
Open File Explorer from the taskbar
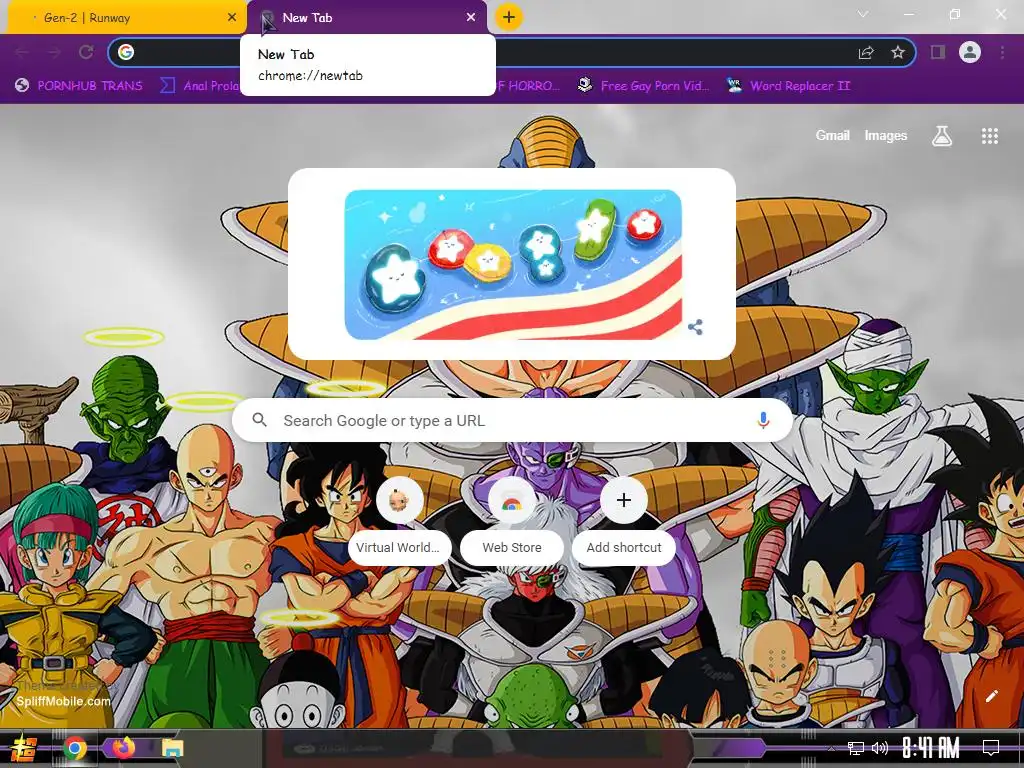click(173, 748)
